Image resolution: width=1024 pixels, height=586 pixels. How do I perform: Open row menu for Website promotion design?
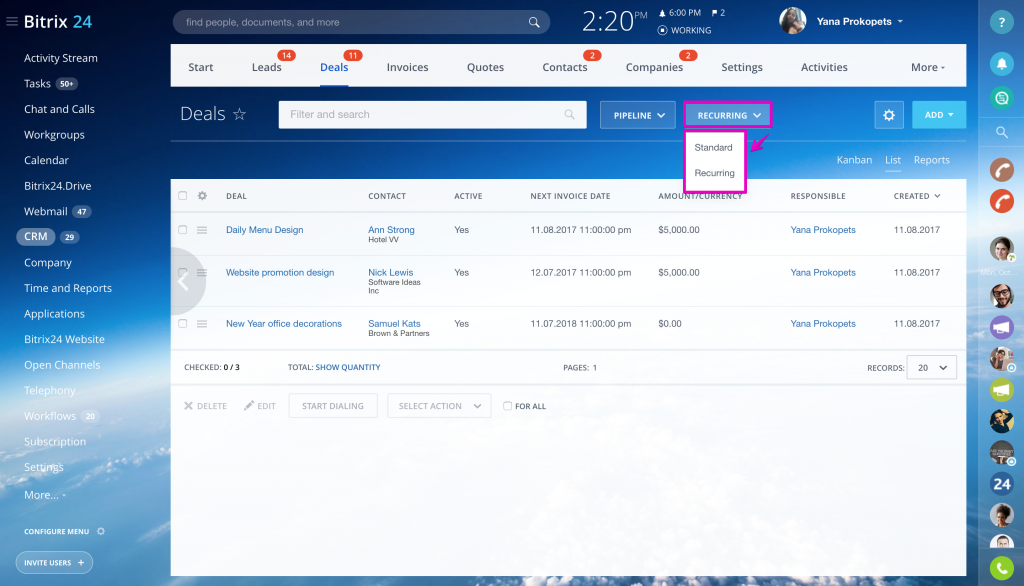202,273
